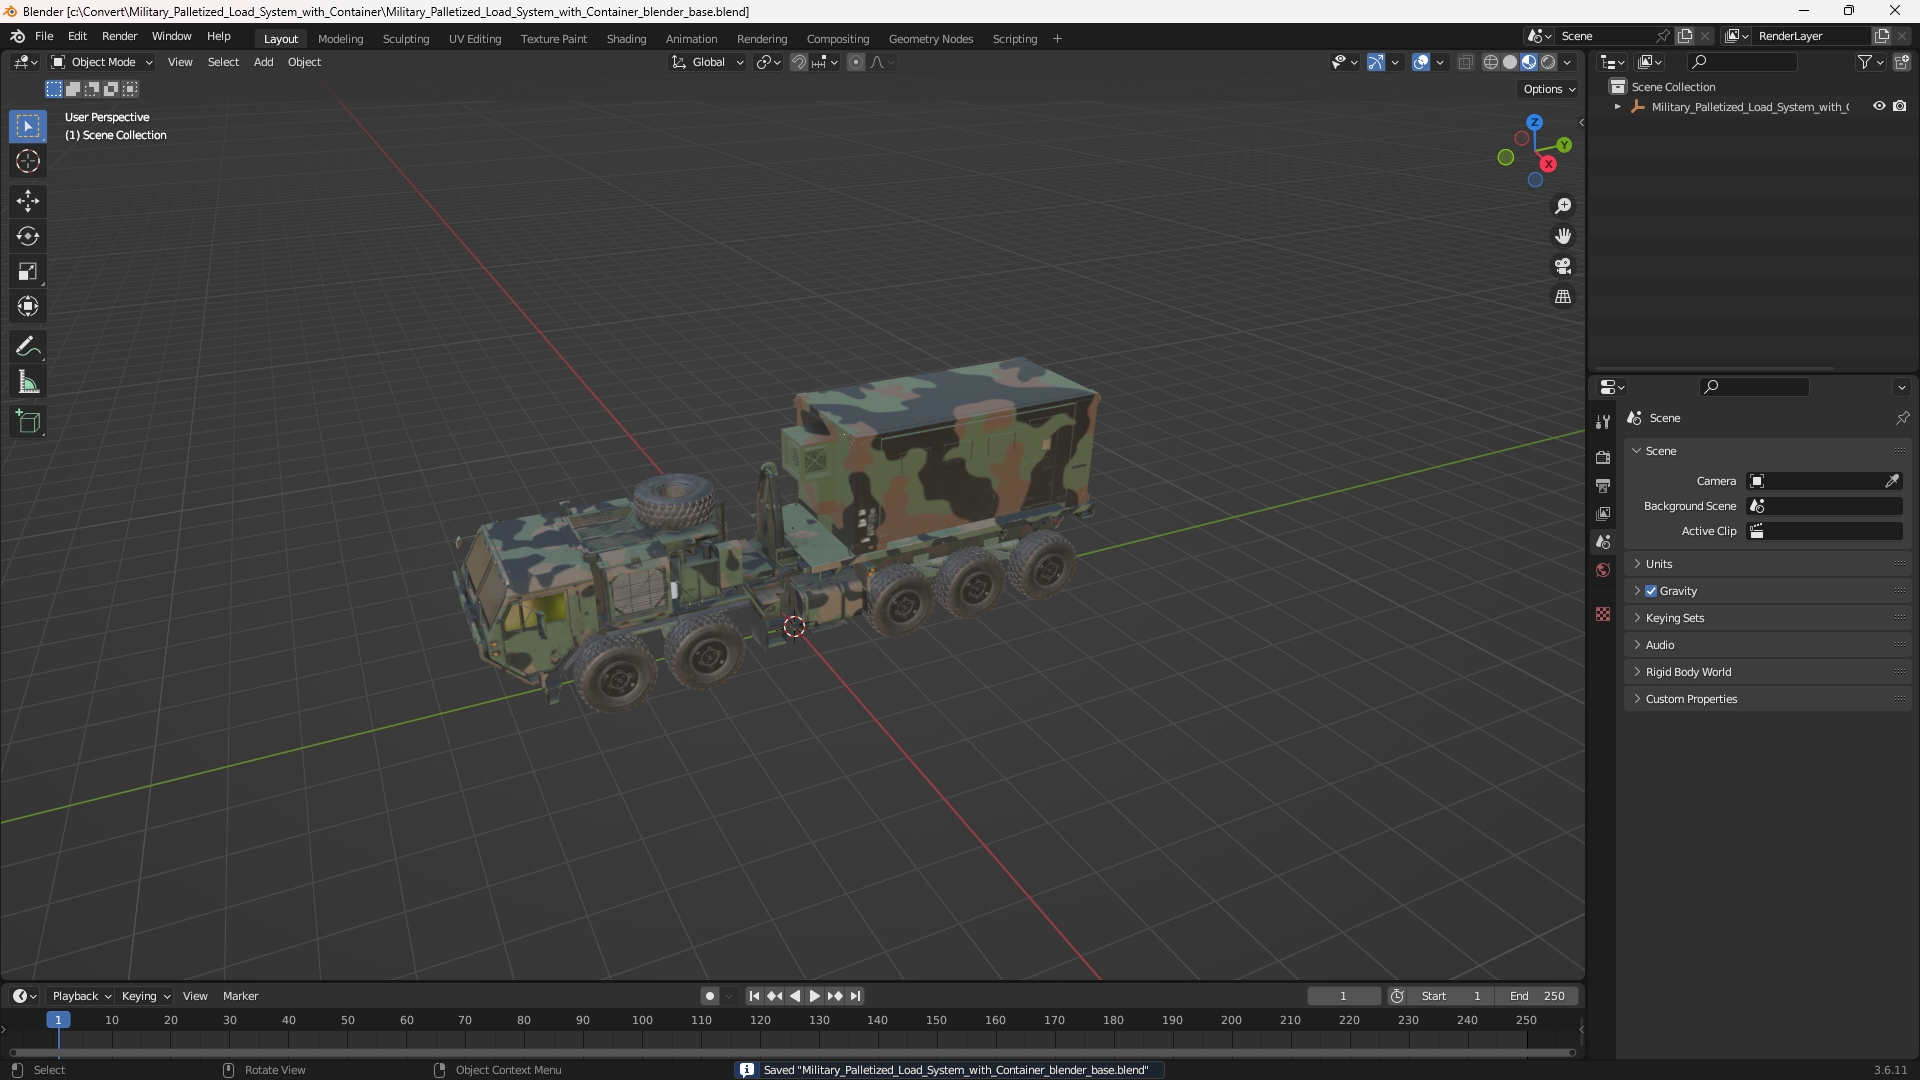Image resolution: width=1920 pixels, height=1080 pixels.
Task: Open the Output properties tab
Action: 1603,485
